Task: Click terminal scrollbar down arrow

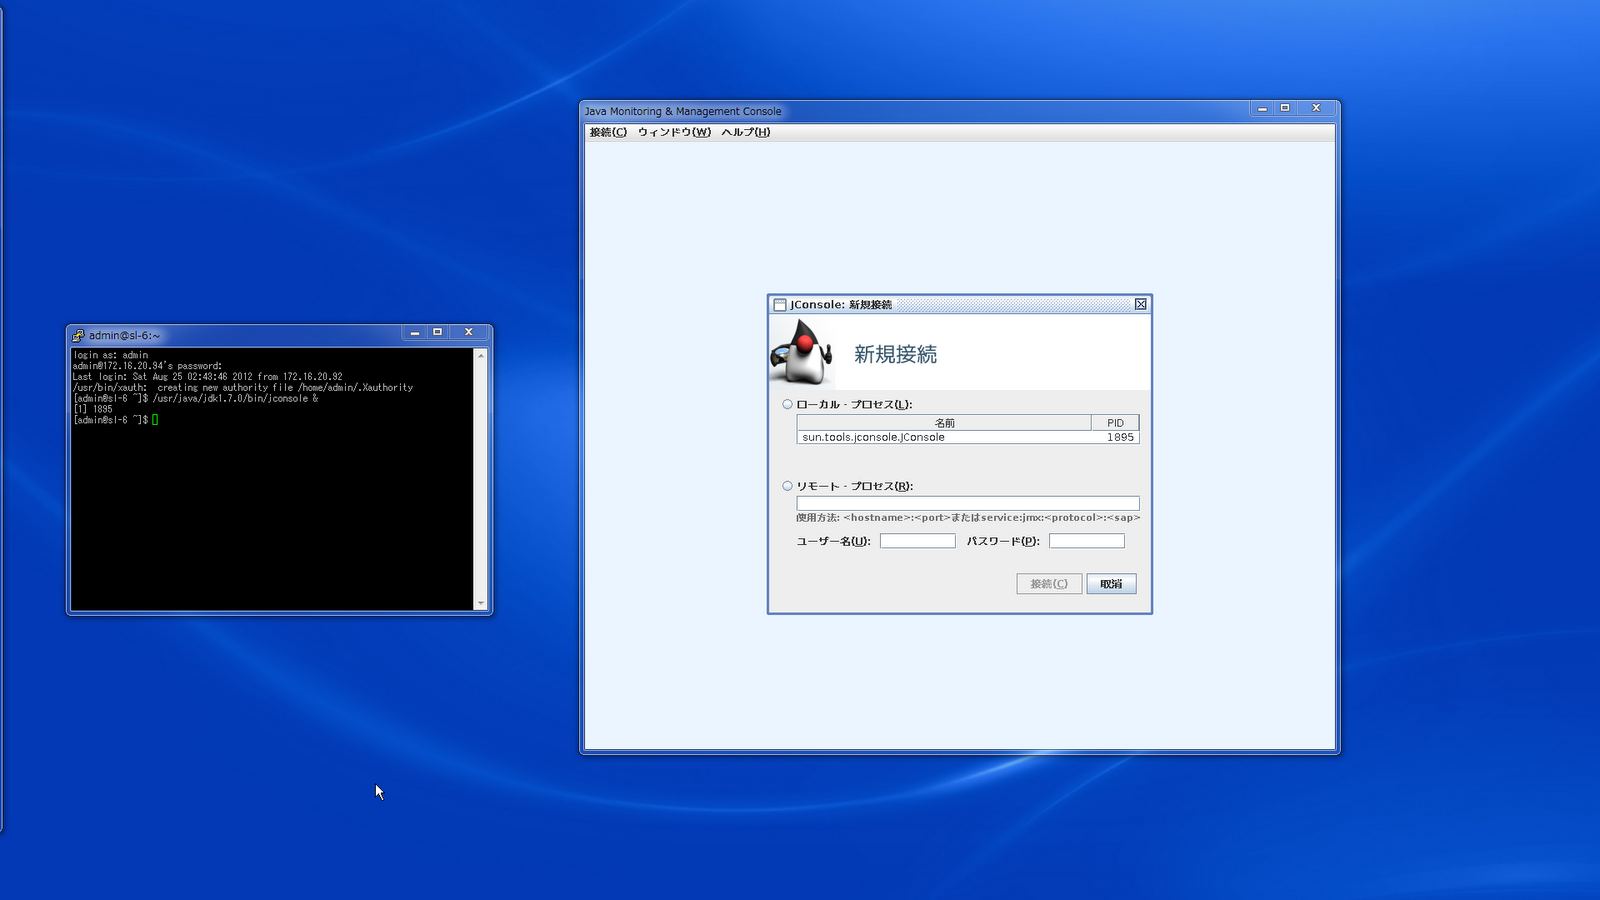Action: [480, 603]
